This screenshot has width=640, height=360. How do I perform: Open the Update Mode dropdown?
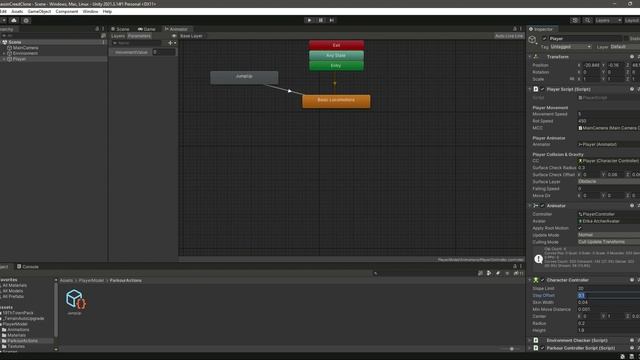(x=609, y=235)
